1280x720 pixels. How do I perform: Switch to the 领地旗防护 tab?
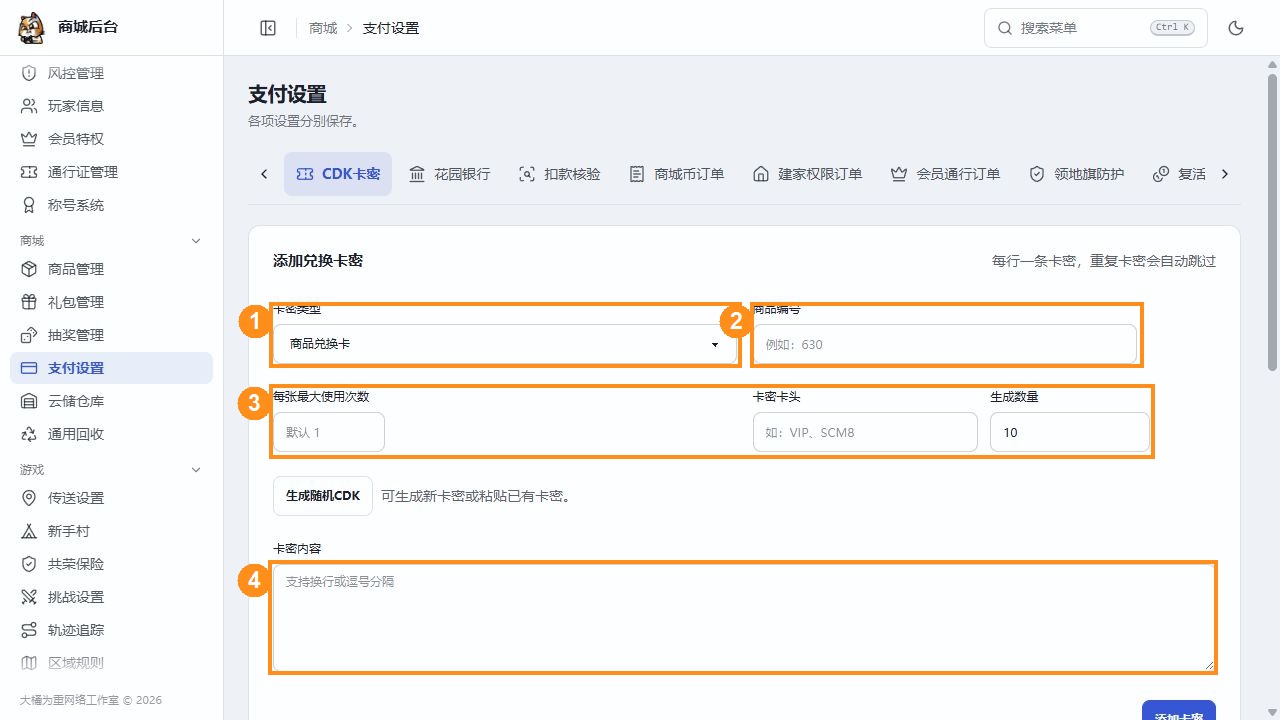1076,174
